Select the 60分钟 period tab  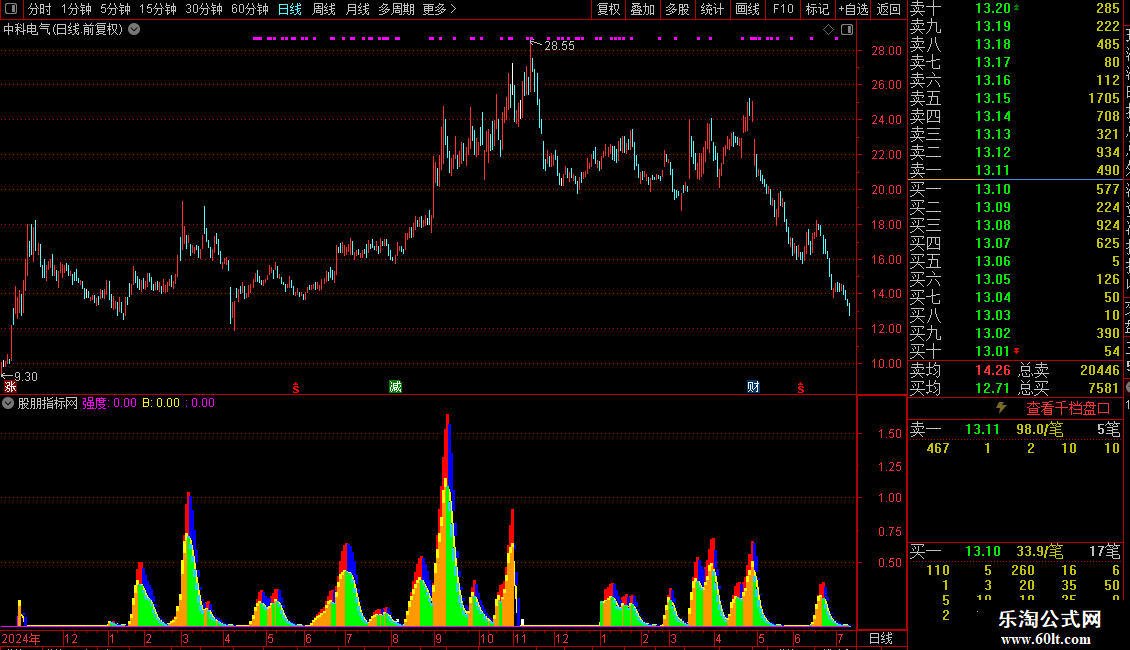(249, 9)
